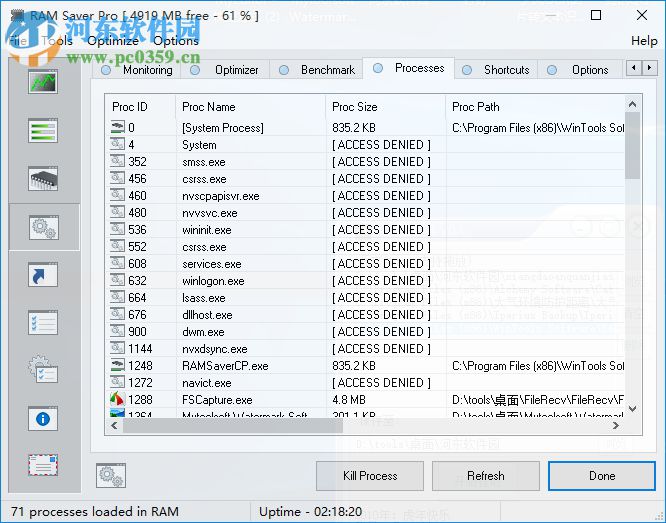
Task: Sort by the Proc Size column header
Action: (386, 107)
